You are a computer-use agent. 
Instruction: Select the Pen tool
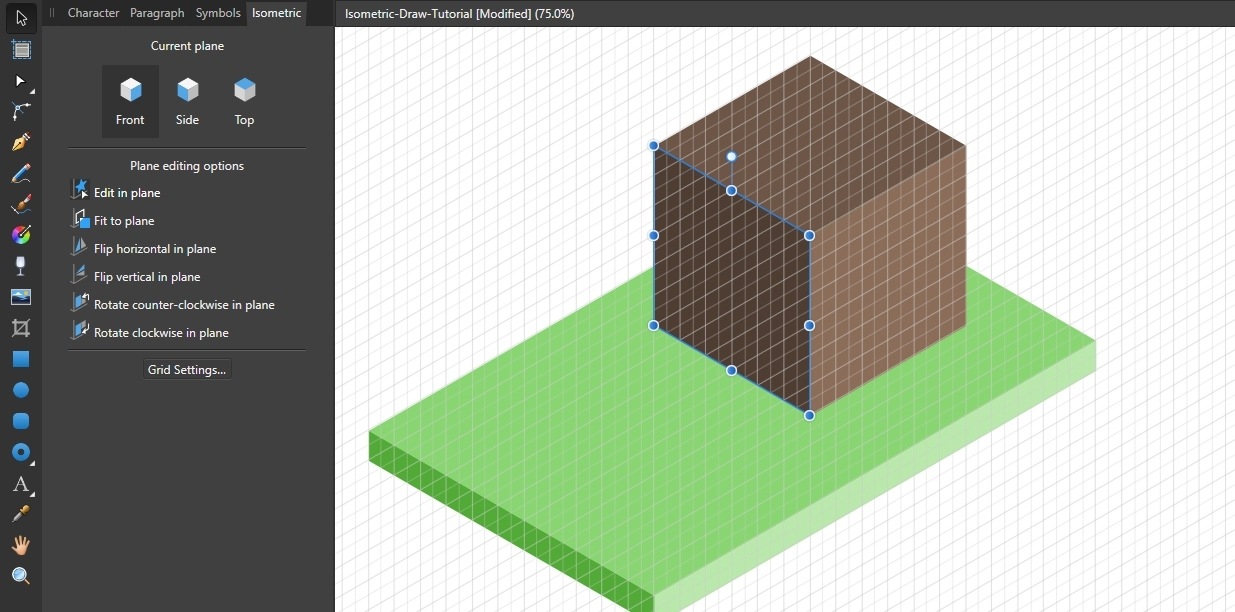pos(20,142)
